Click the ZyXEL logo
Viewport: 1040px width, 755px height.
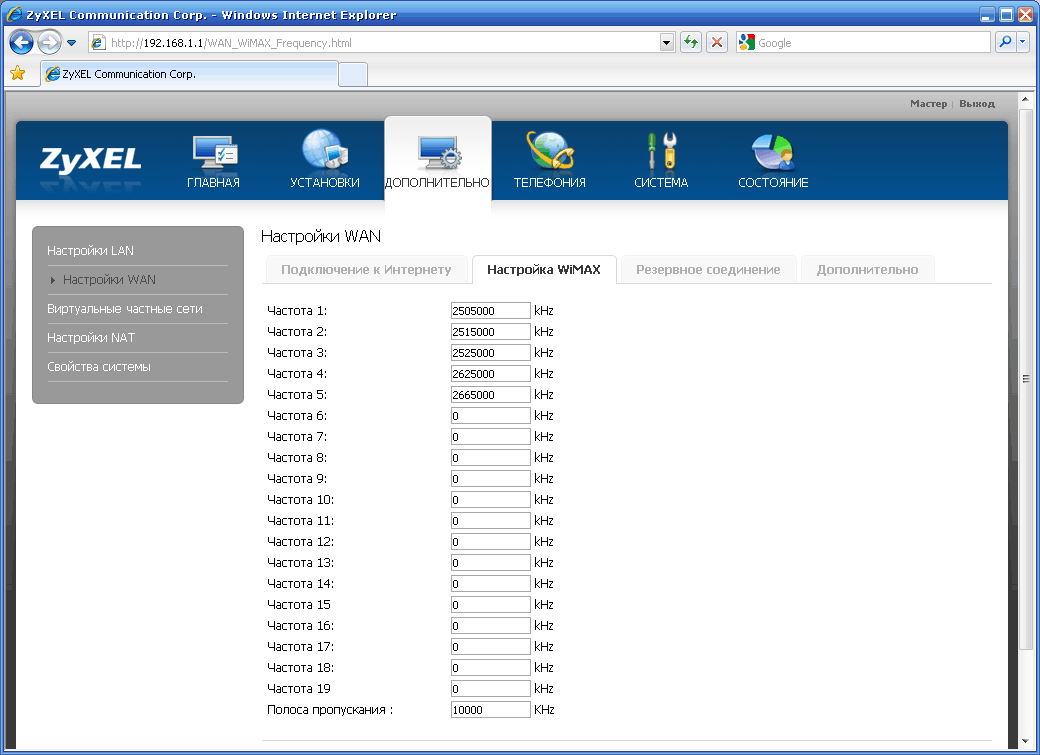point(91,160)
